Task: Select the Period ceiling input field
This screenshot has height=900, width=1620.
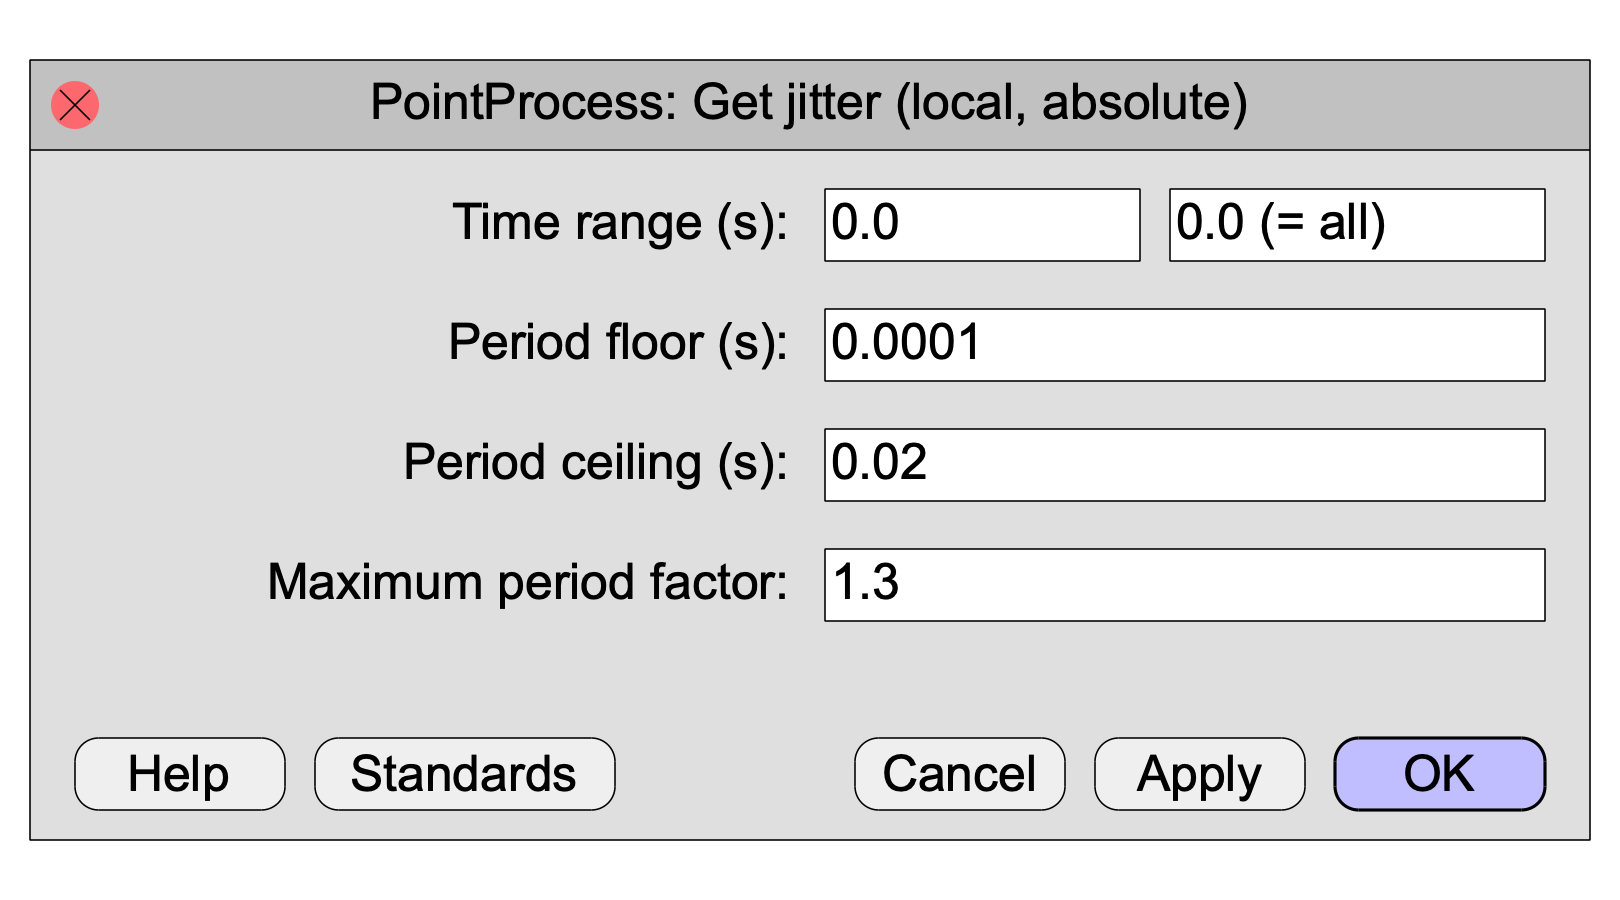Action: click(x=1185, y=465)
